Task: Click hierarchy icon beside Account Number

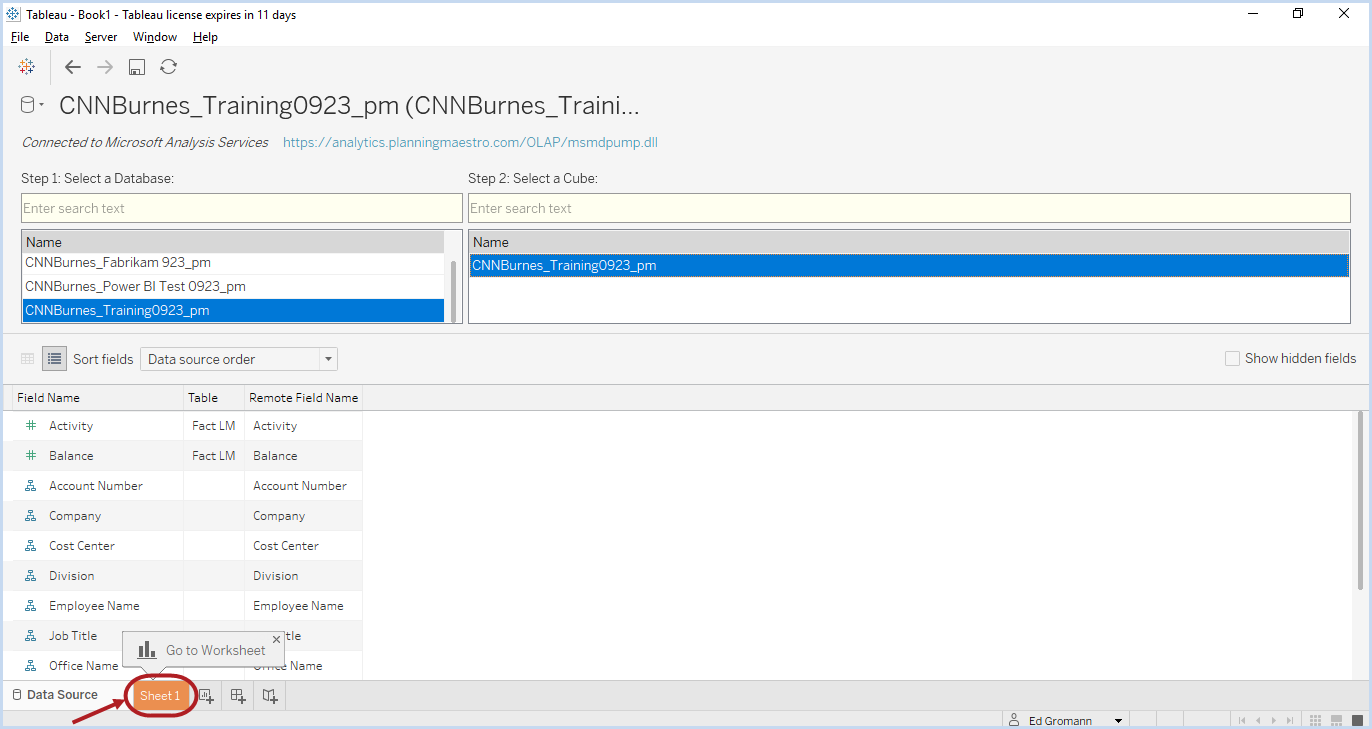Action: (x=30, y=486)
